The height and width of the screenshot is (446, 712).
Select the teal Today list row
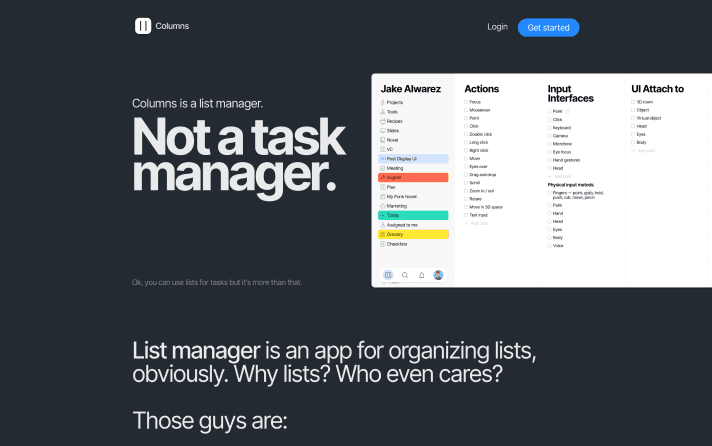pyautogui.click(x=413, y=215)
